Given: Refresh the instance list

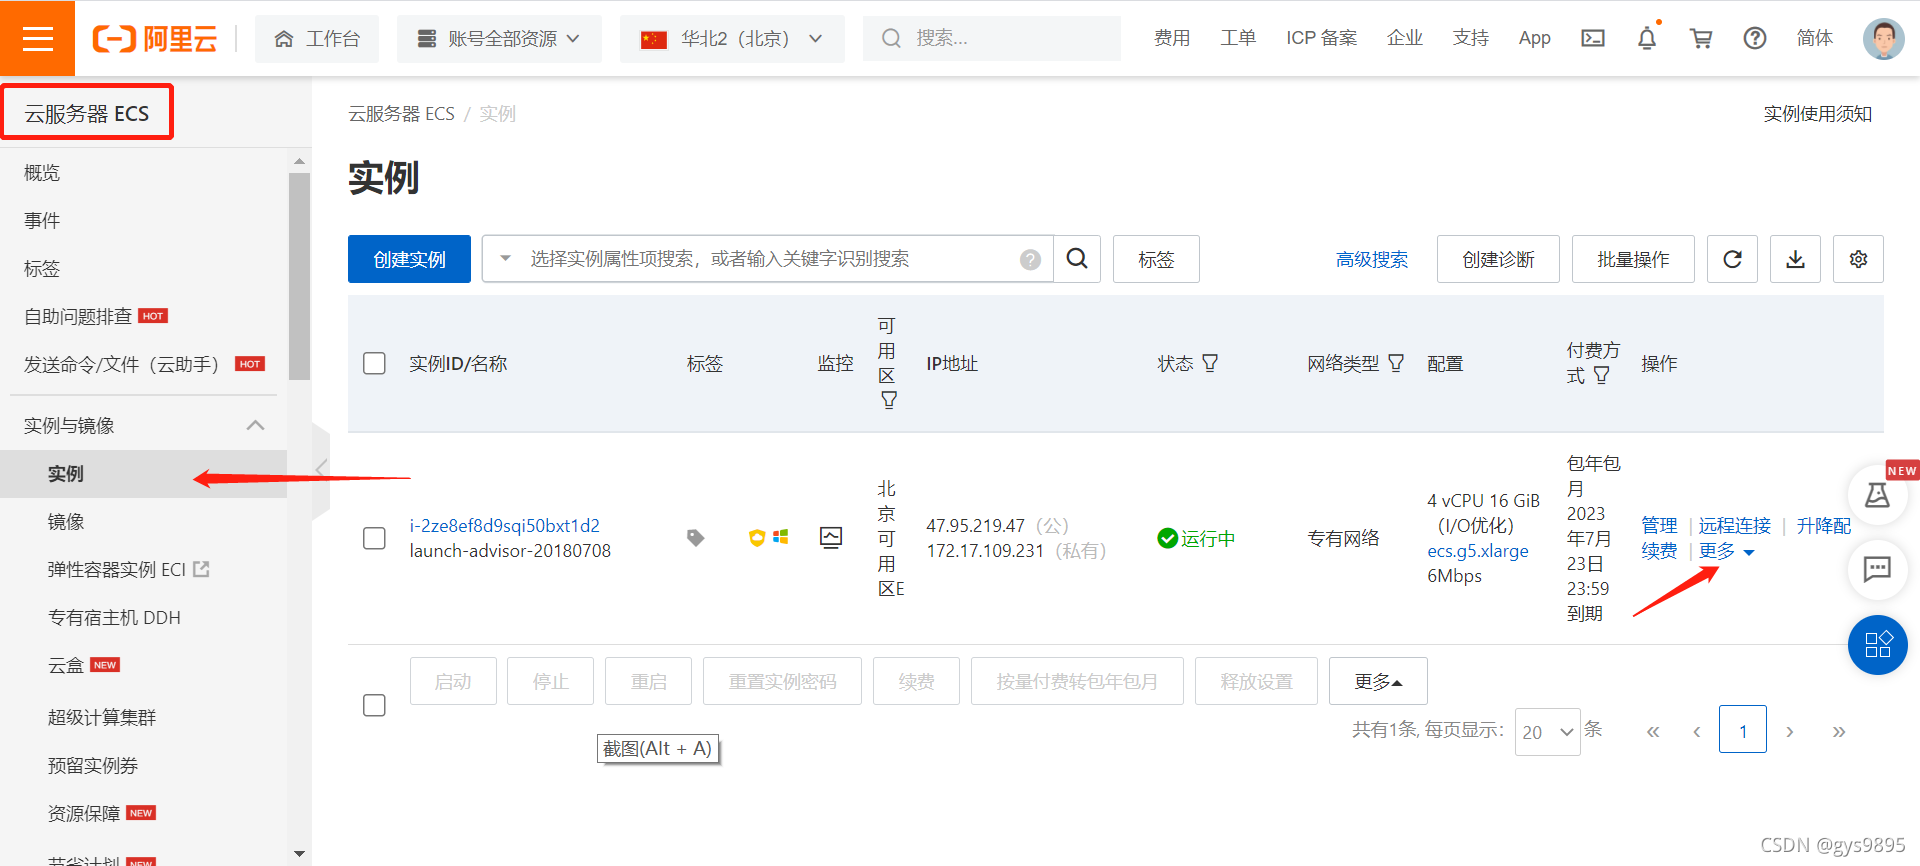Looking at the screenshot, I should tap(1733, 259).
